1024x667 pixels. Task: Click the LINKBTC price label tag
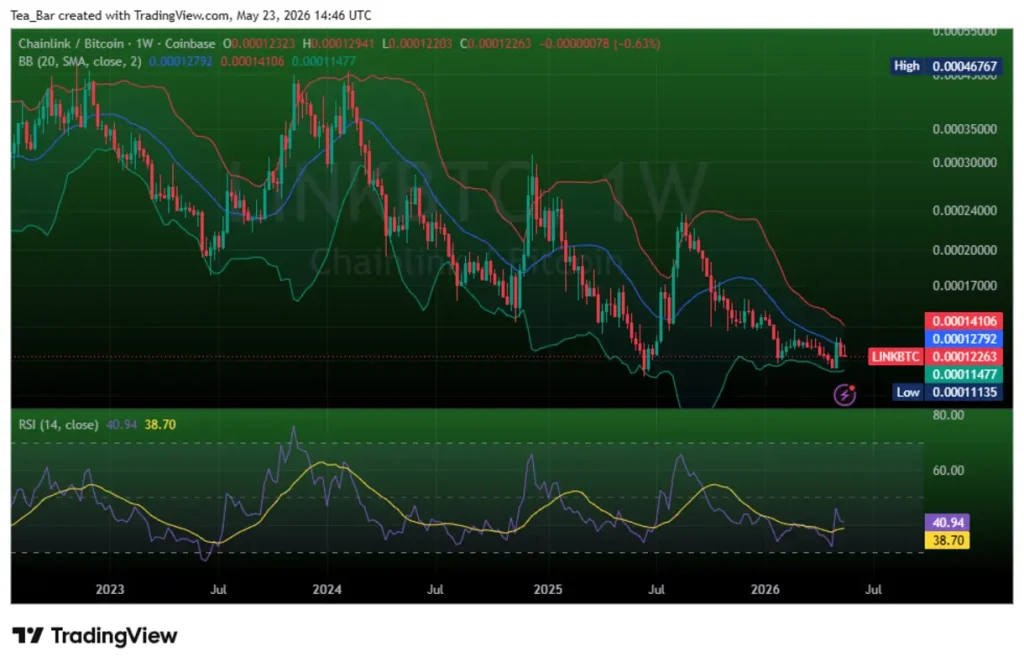[895, 357]
